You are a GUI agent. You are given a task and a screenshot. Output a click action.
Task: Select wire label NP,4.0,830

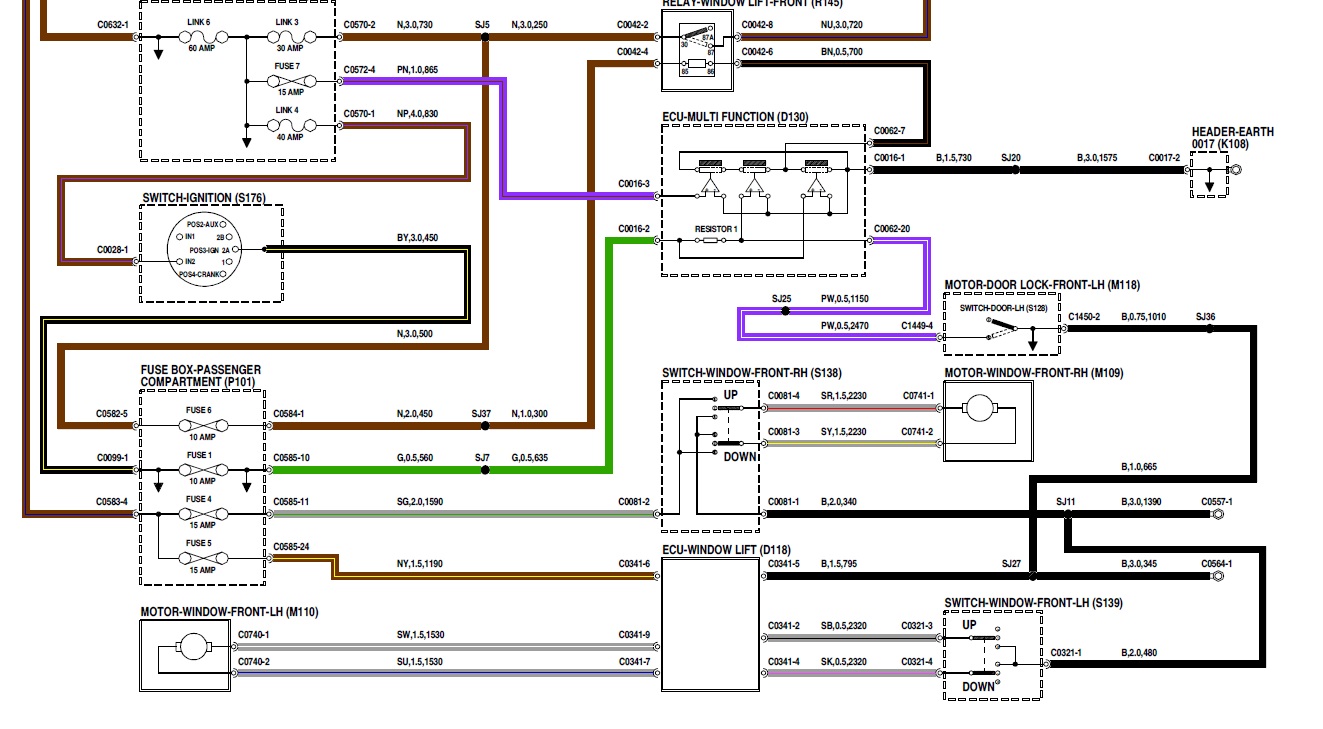416,113
